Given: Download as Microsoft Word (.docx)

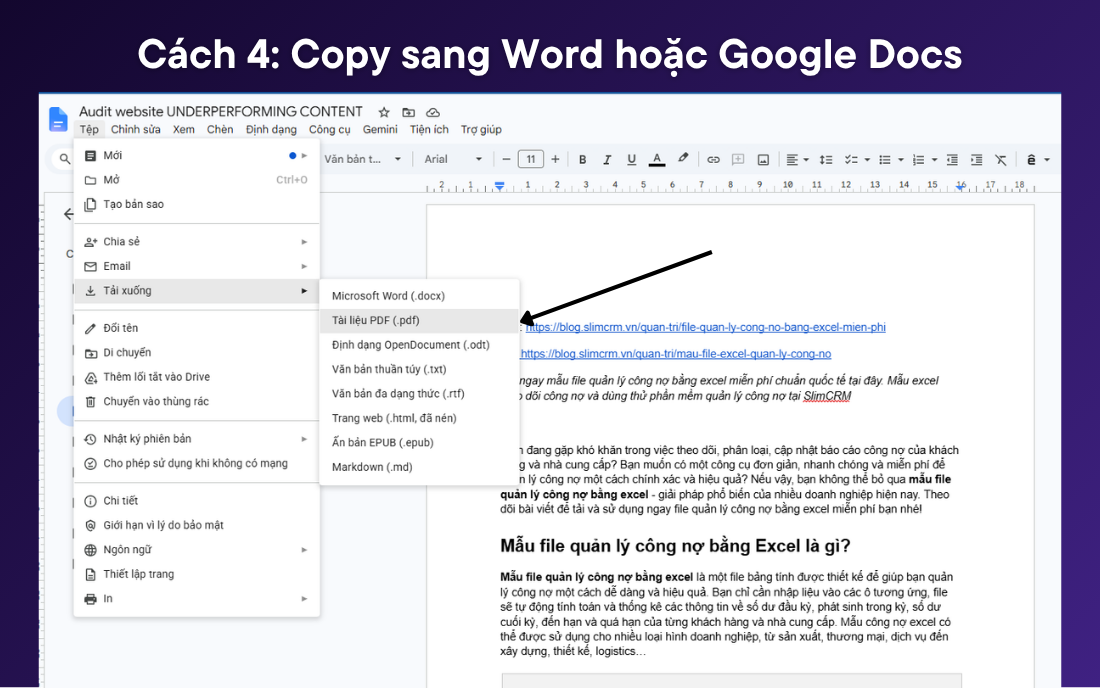Looking at the screenshot, I should point(420,295).
